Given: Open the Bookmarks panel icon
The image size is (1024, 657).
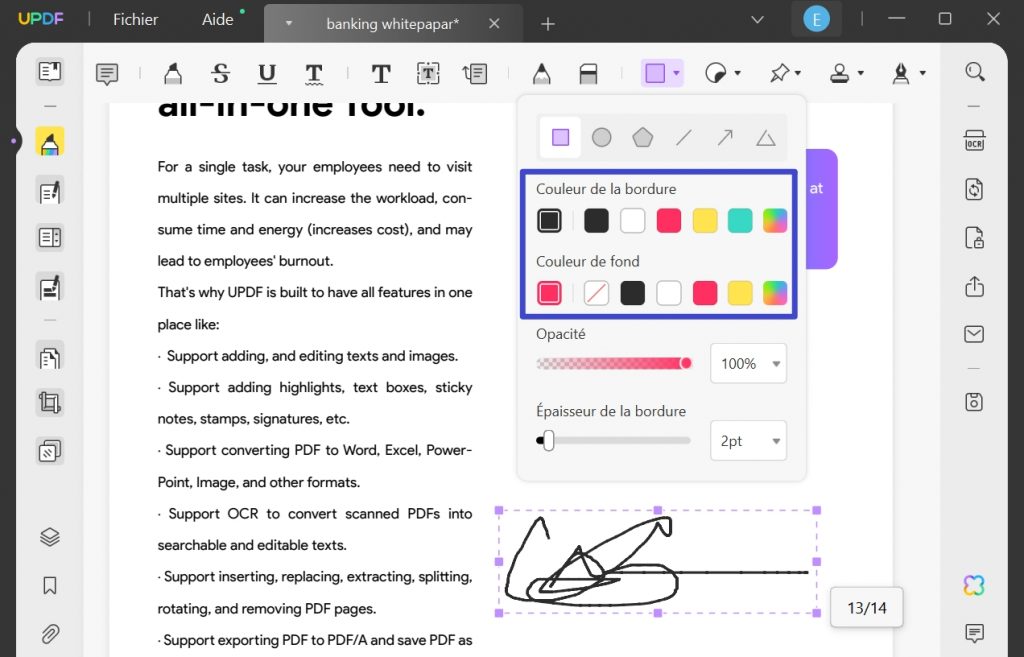Looking at the screenshot, I should [50, 585].
